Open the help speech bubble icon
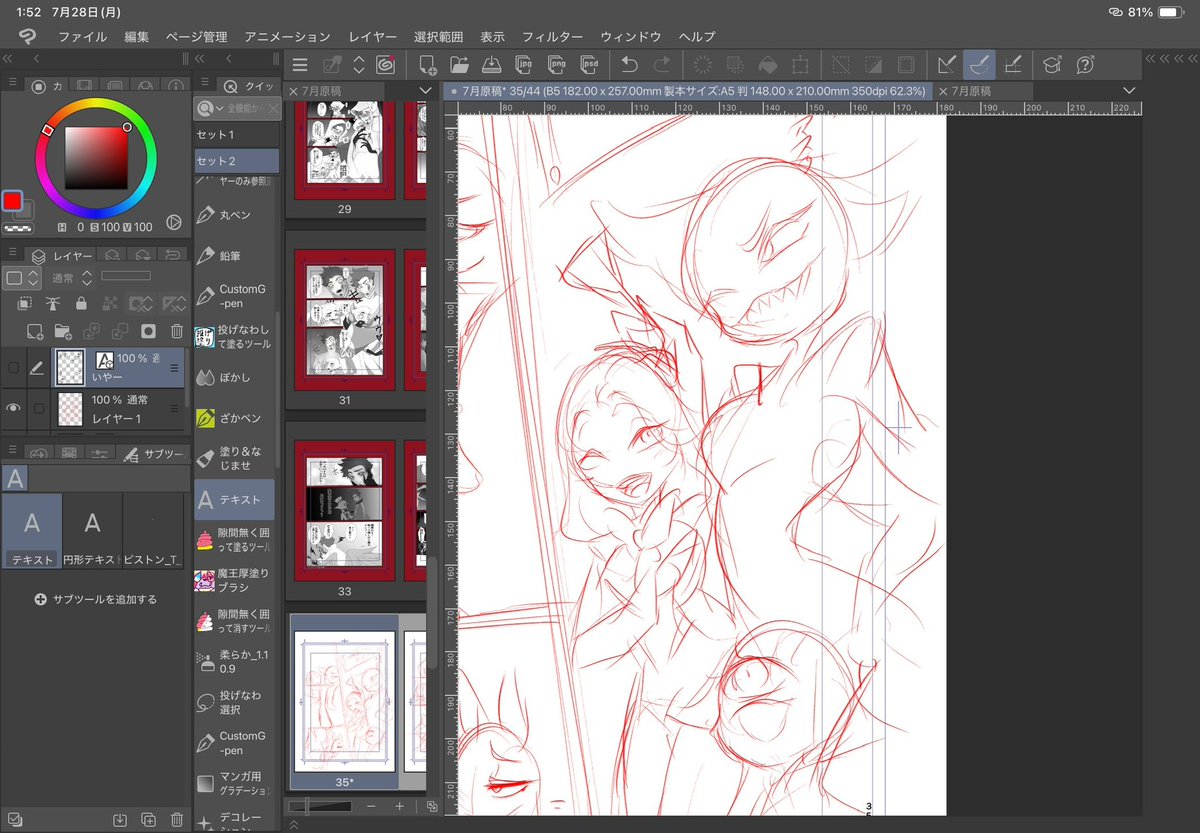The image size is (1200, 833). [x=1085, y=65]
